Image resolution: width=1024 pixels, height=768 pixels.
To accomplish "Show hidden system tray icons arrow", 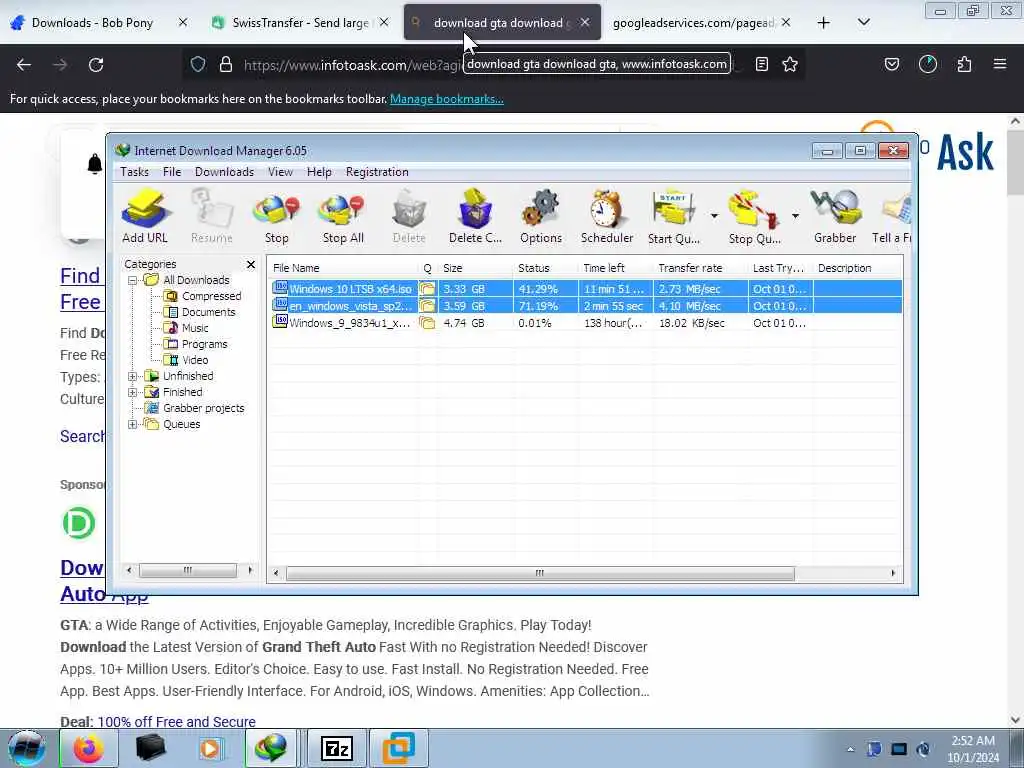I will pos(850,749).
